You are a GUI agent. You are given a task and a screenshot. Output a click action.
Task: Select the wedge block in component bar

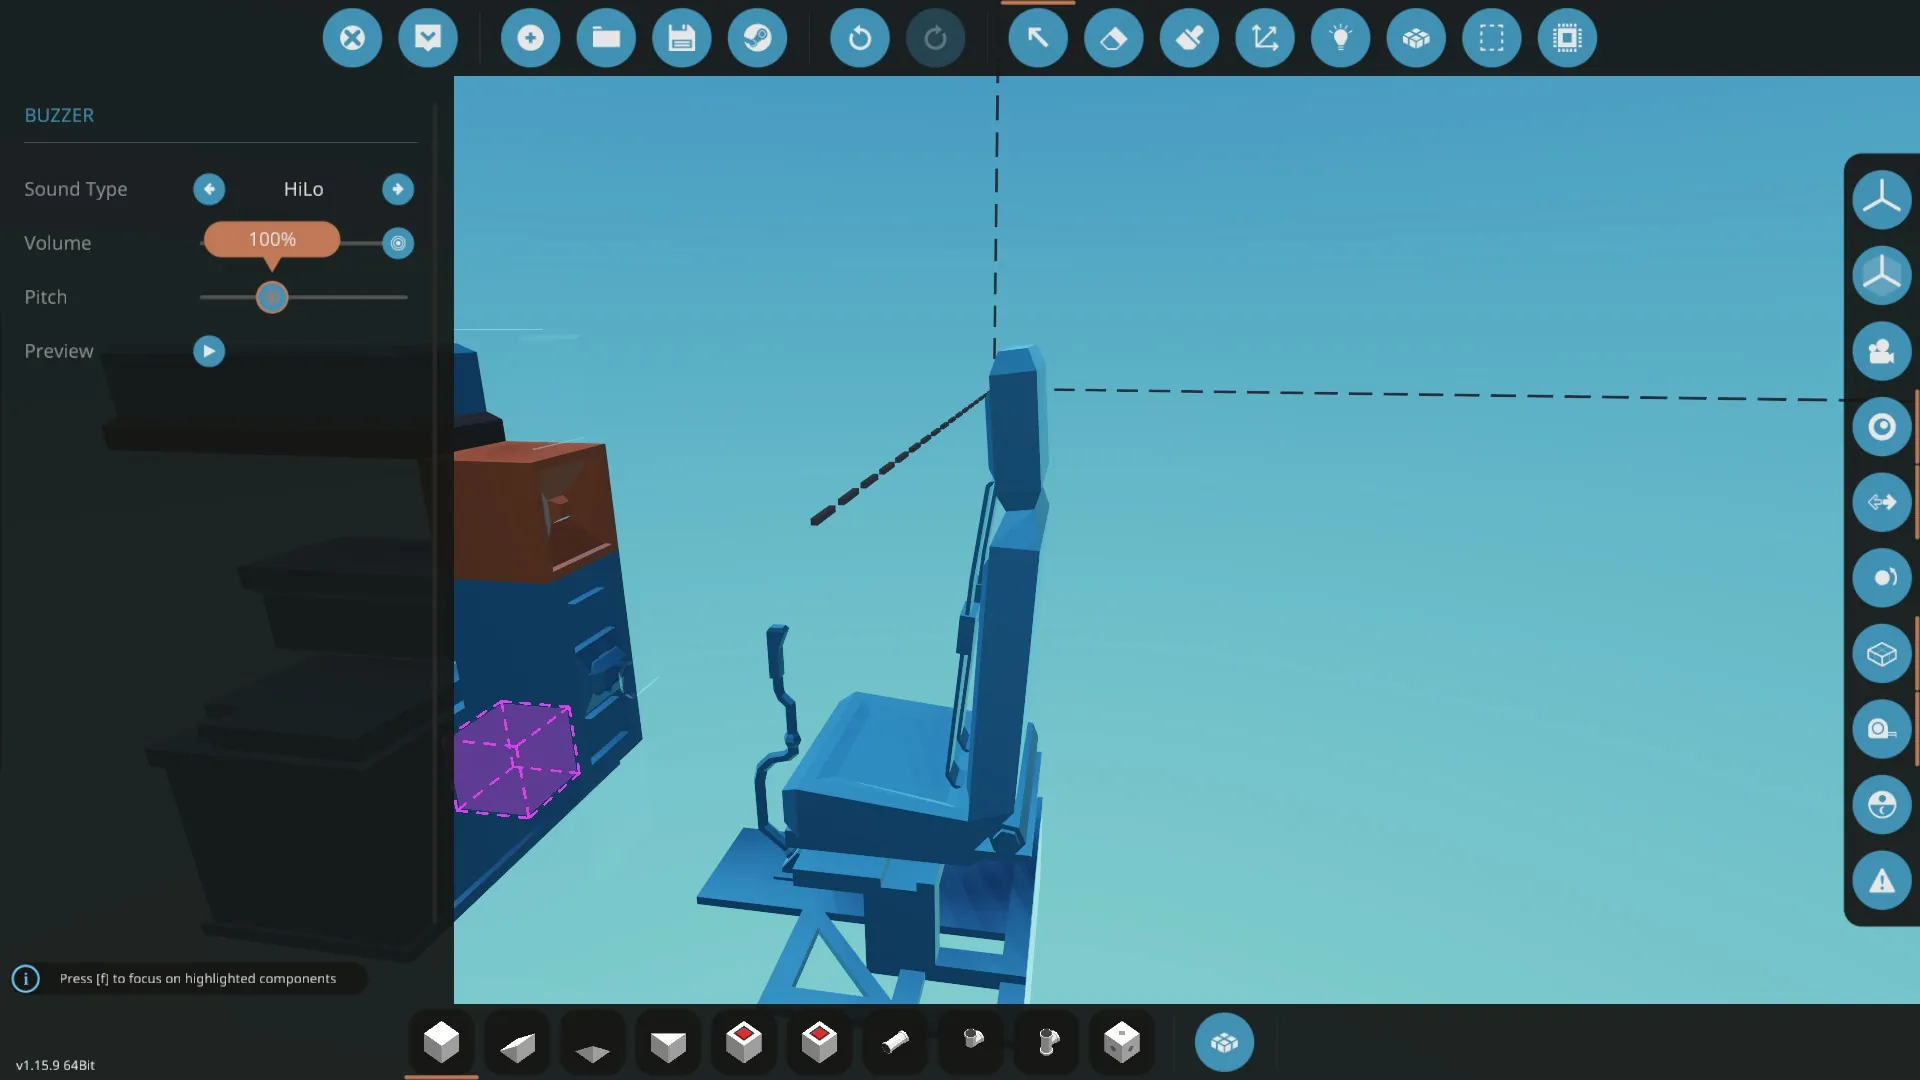(517, 1045)
